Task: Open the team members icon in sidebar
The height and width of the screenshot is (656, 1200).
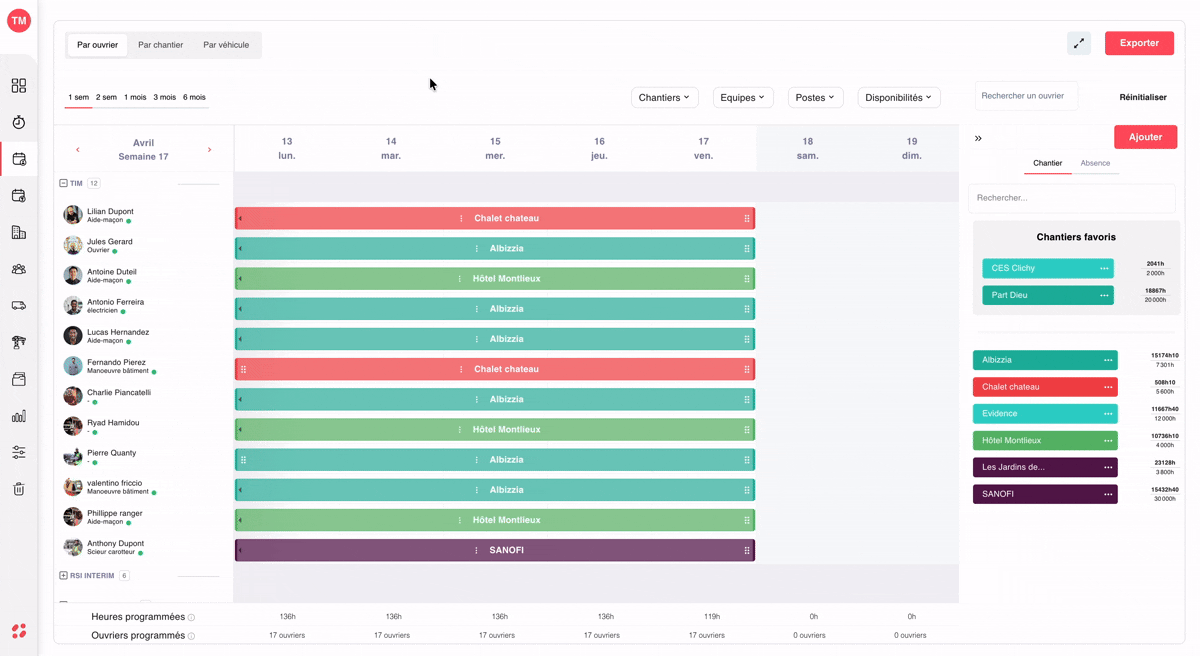Action: (x=18, y=269)
